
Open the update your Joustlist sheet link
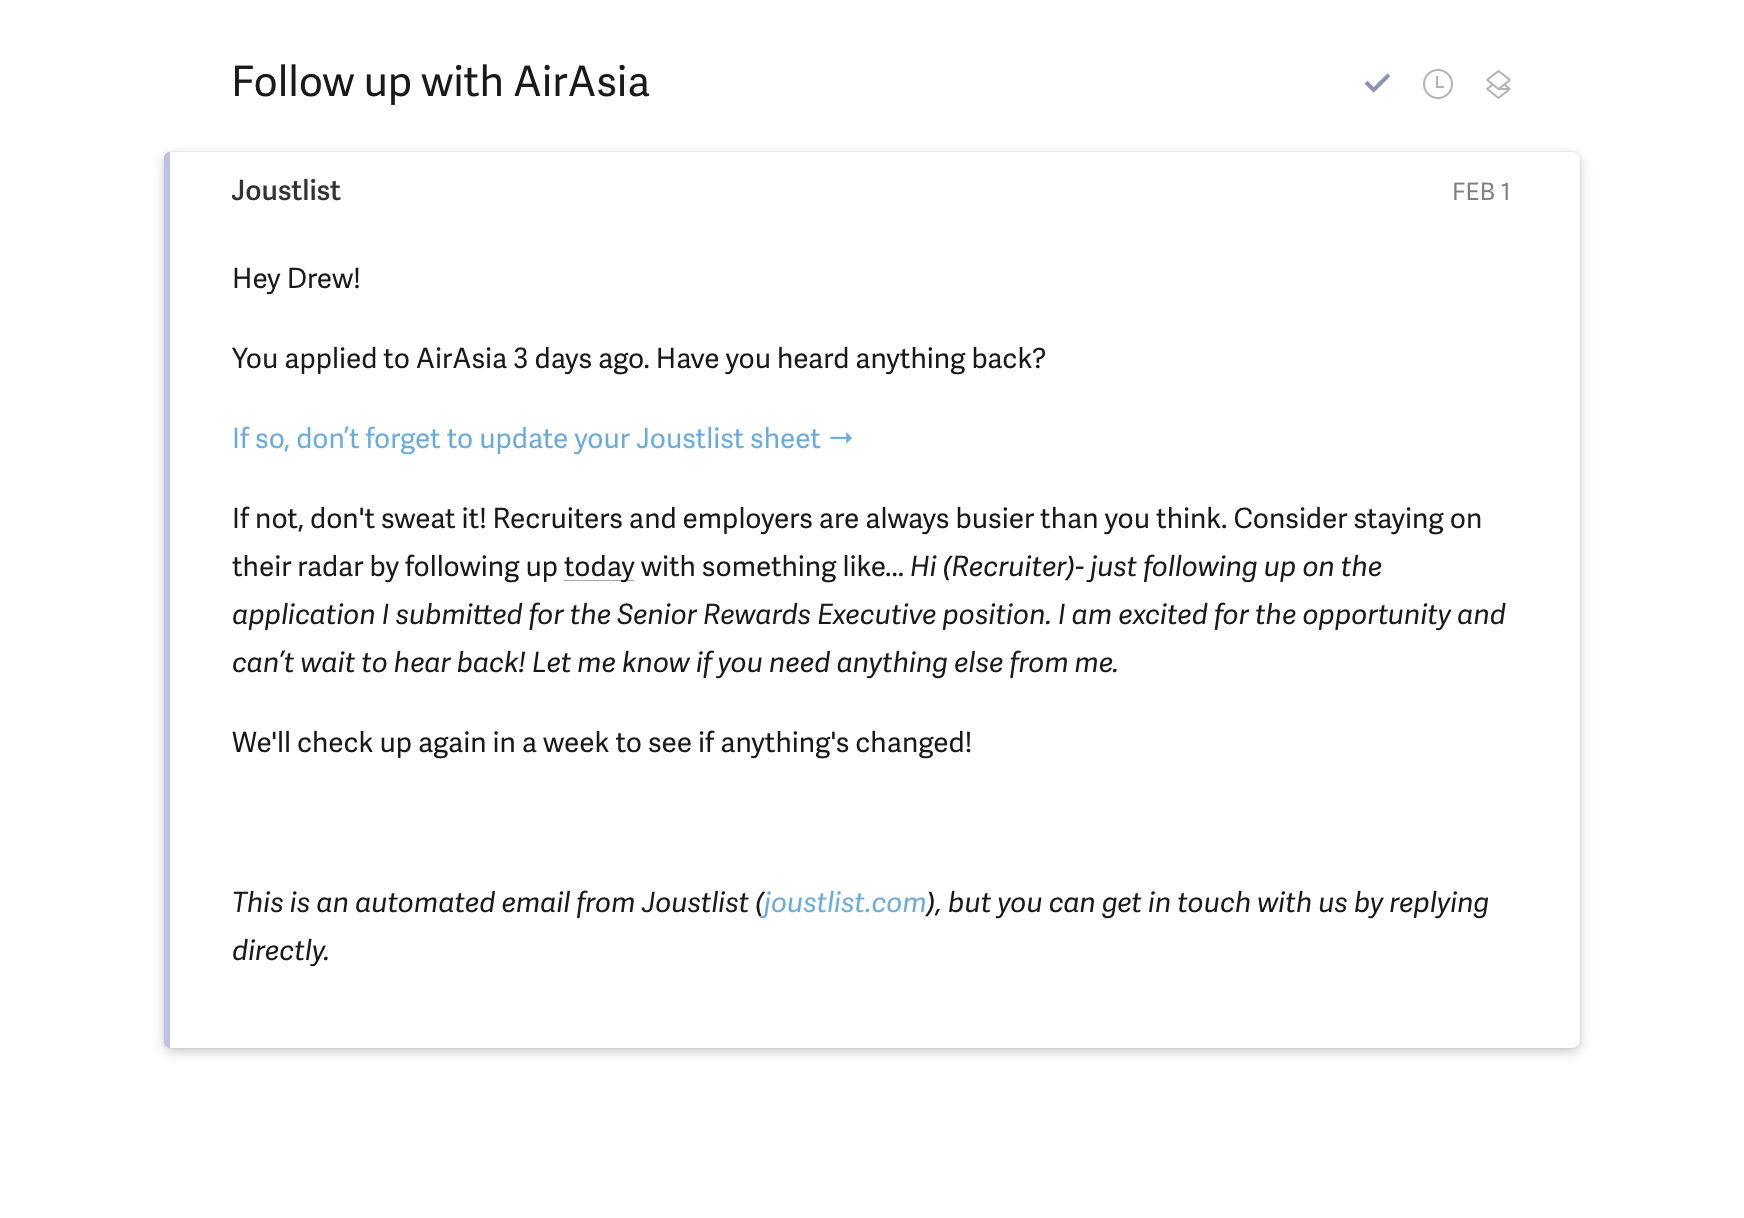pos(526,439)
